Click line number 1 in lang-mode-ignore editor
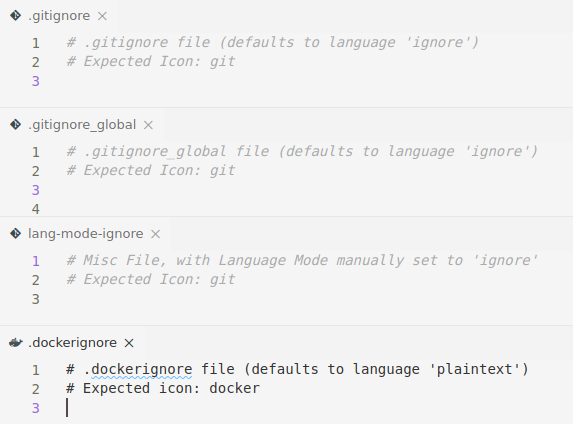Screen dimensions: 573x424 (35, 261)
